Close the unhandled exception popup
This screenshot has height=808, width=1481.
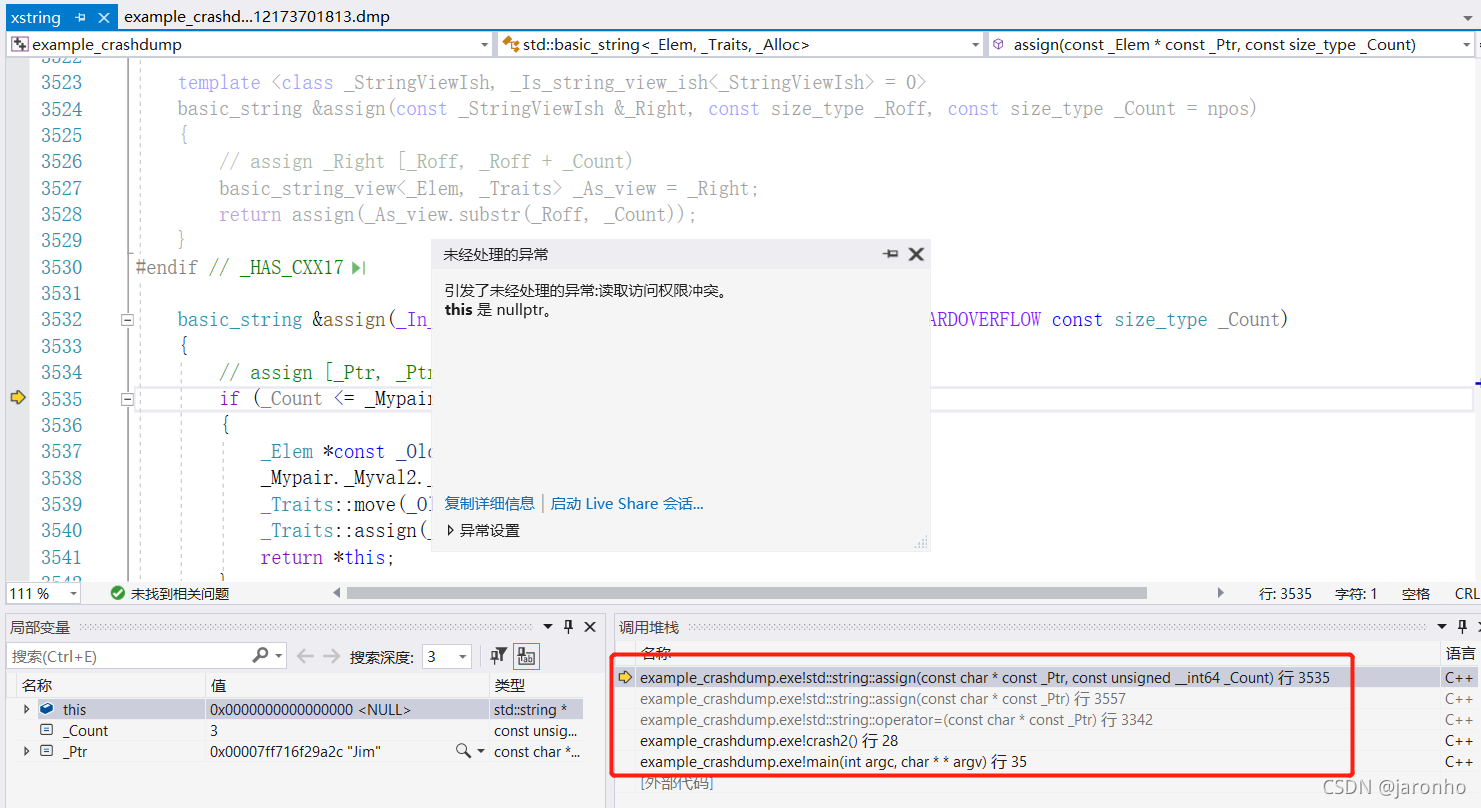click(915, 255)
